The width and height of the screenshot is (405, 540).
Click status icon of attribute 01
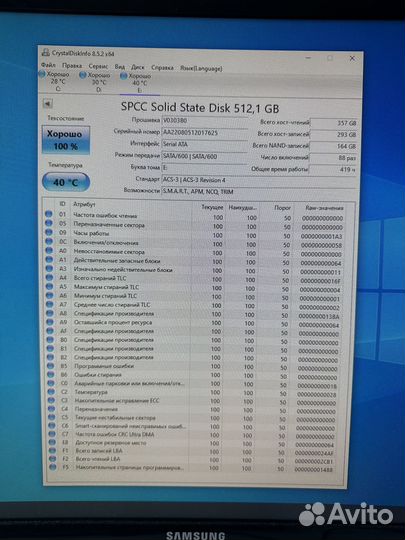pyautogui.click(x=49, y=214)
